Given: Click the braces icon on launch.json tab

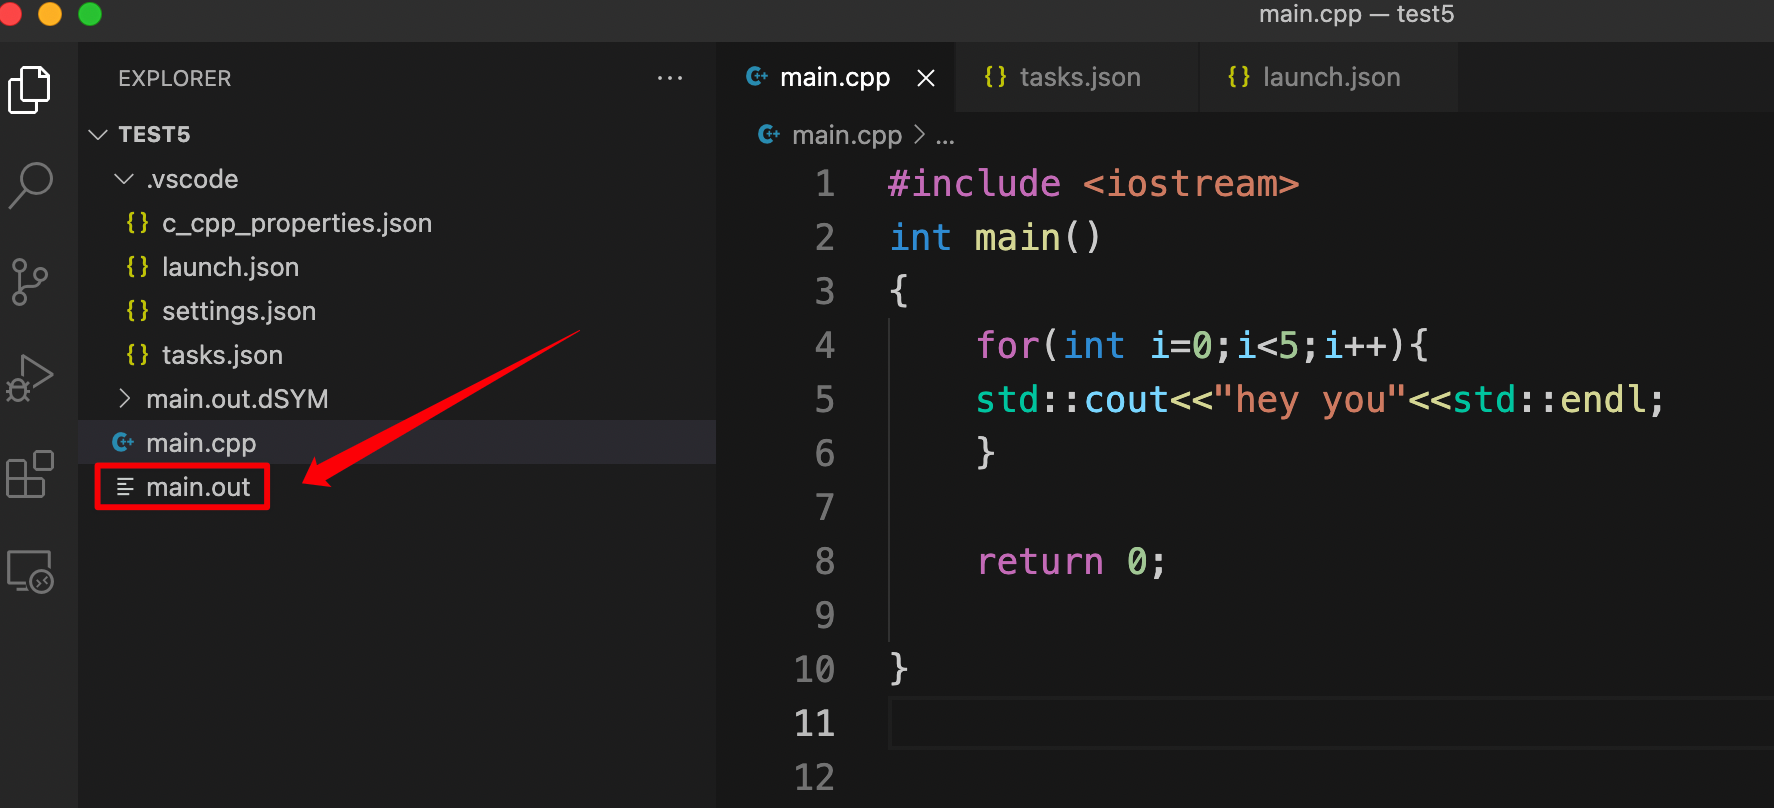Looking at the screenshot, I should point(1239,77).
